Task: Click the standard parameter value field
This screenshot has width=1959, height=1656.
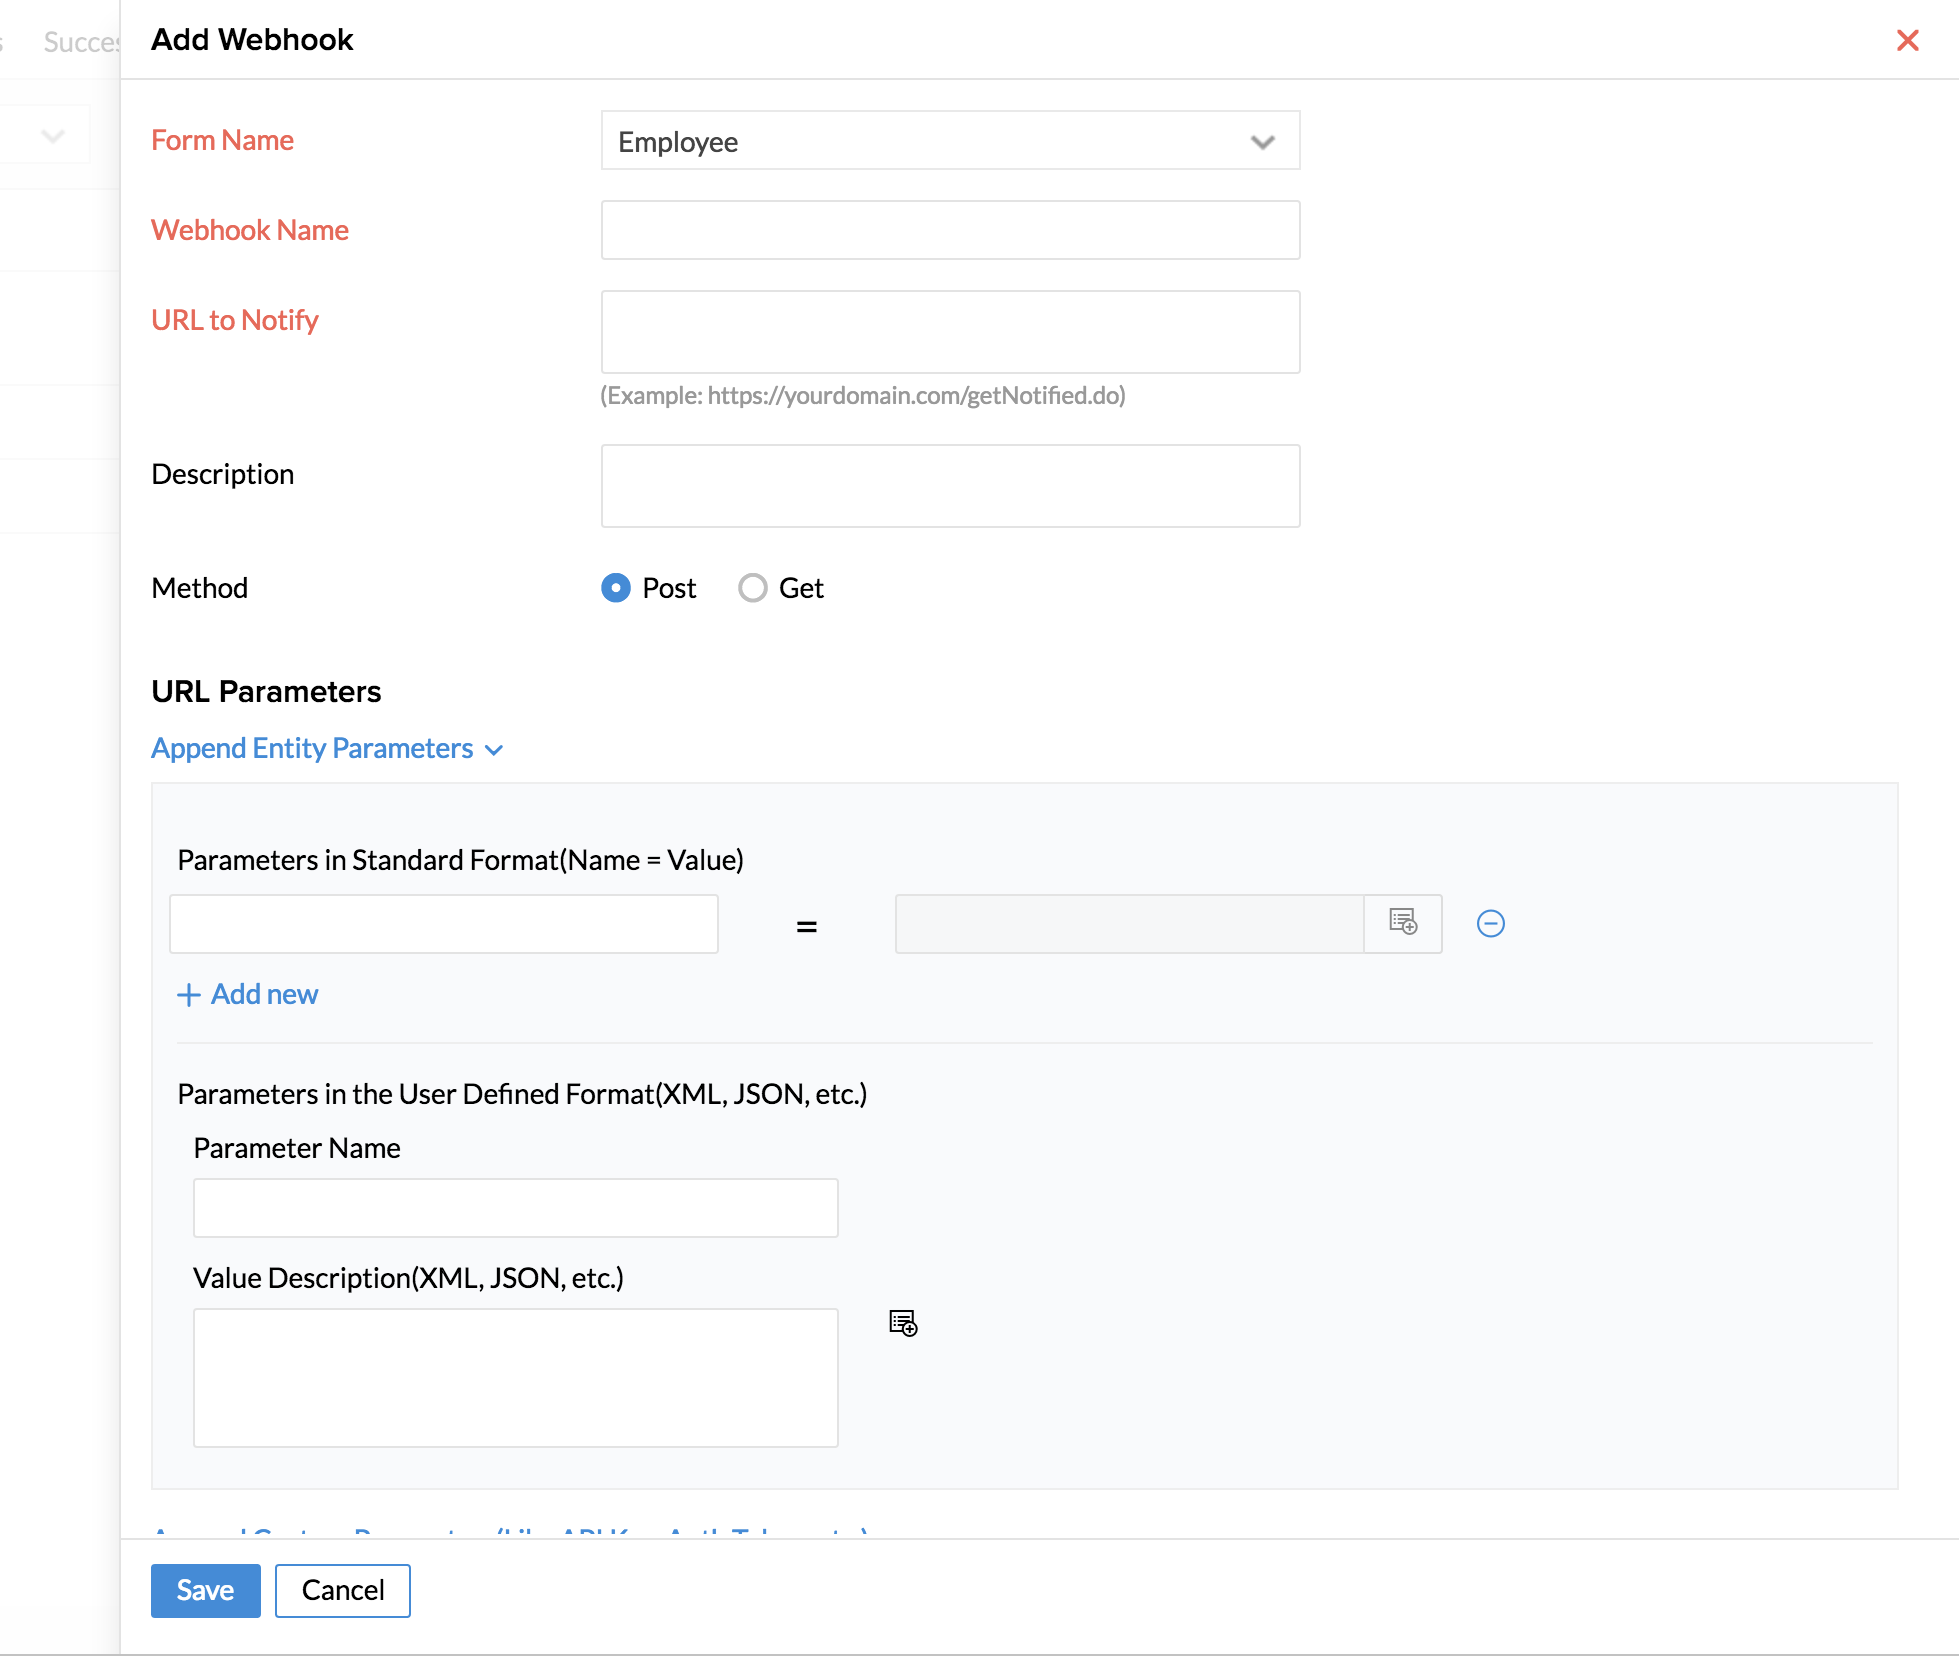Action: click(1128, 923)
